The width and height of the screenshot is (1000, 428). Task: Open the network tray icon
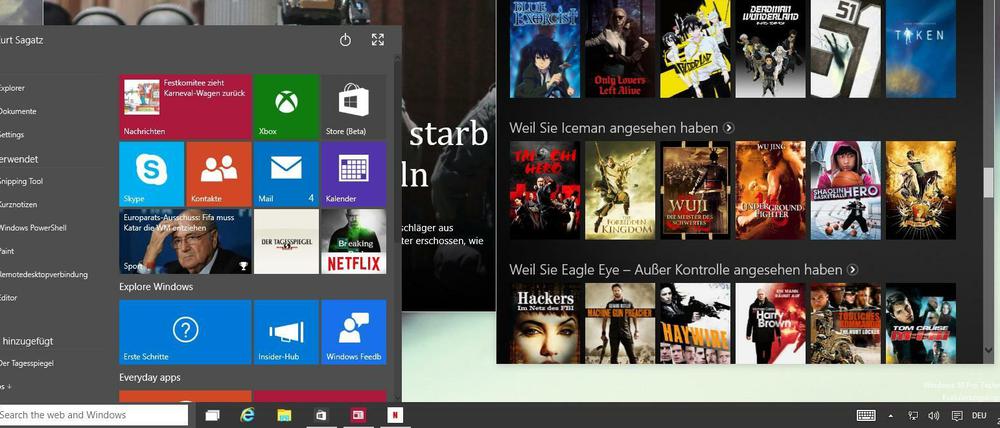click(913, 415)
